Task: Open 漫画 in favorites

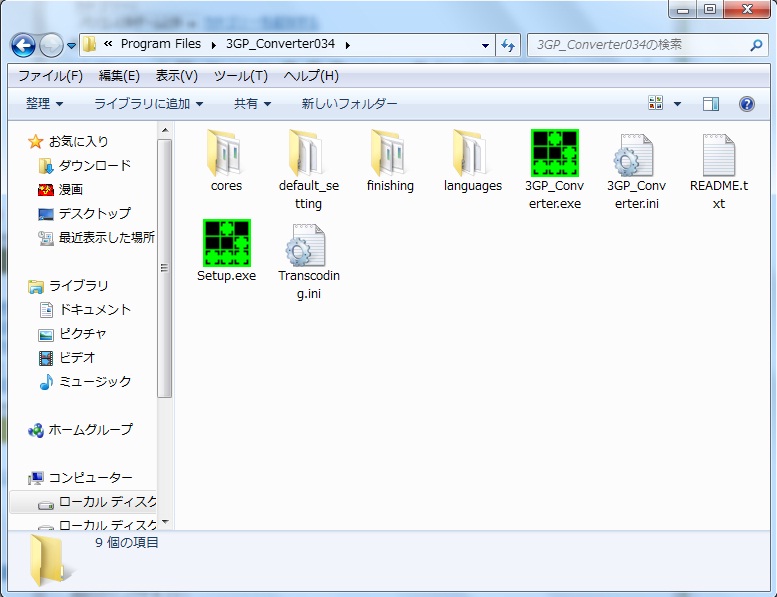Action: [x=60, y=189]
